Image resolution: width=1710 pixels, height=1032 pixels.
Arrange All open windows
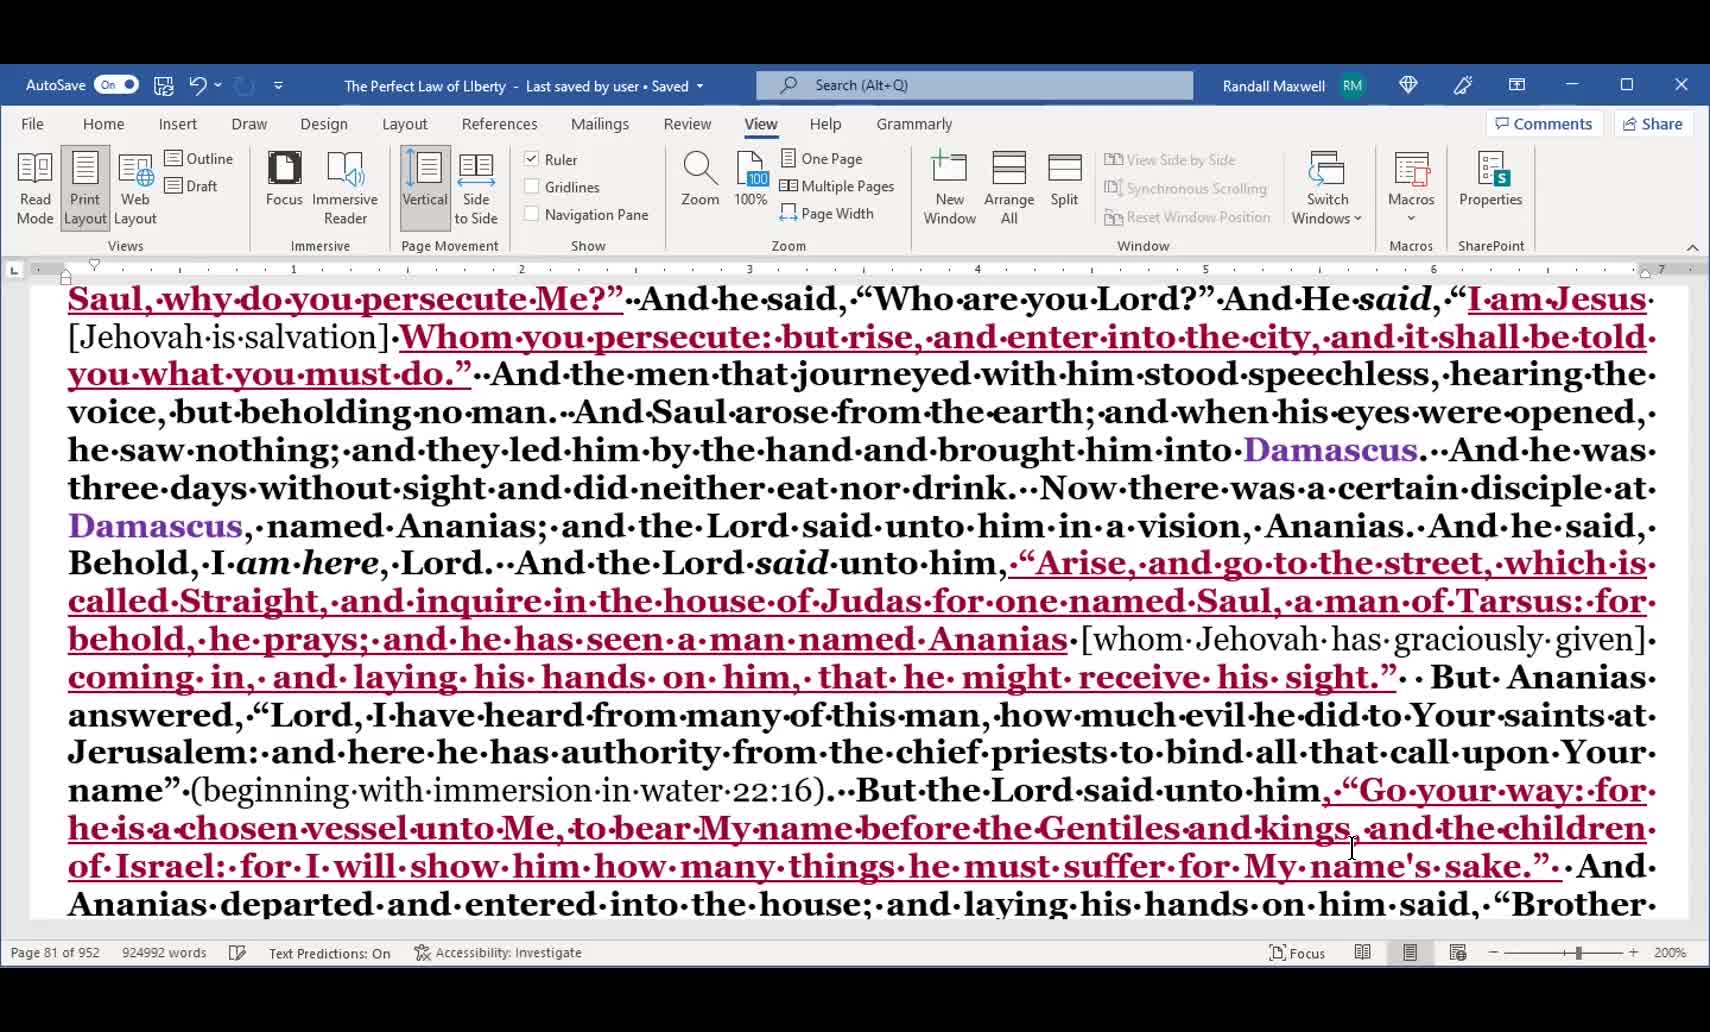click(x=1009, y=188)
